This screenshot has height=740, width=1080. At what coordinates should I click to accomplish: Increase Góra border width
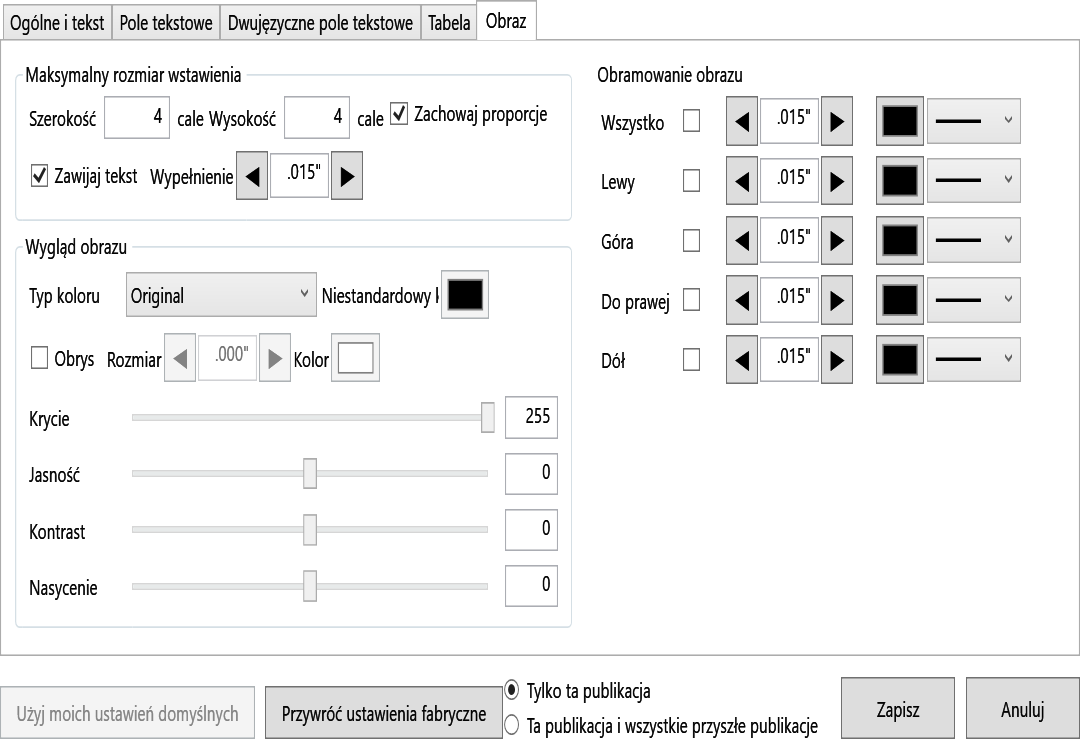point(837,240)
